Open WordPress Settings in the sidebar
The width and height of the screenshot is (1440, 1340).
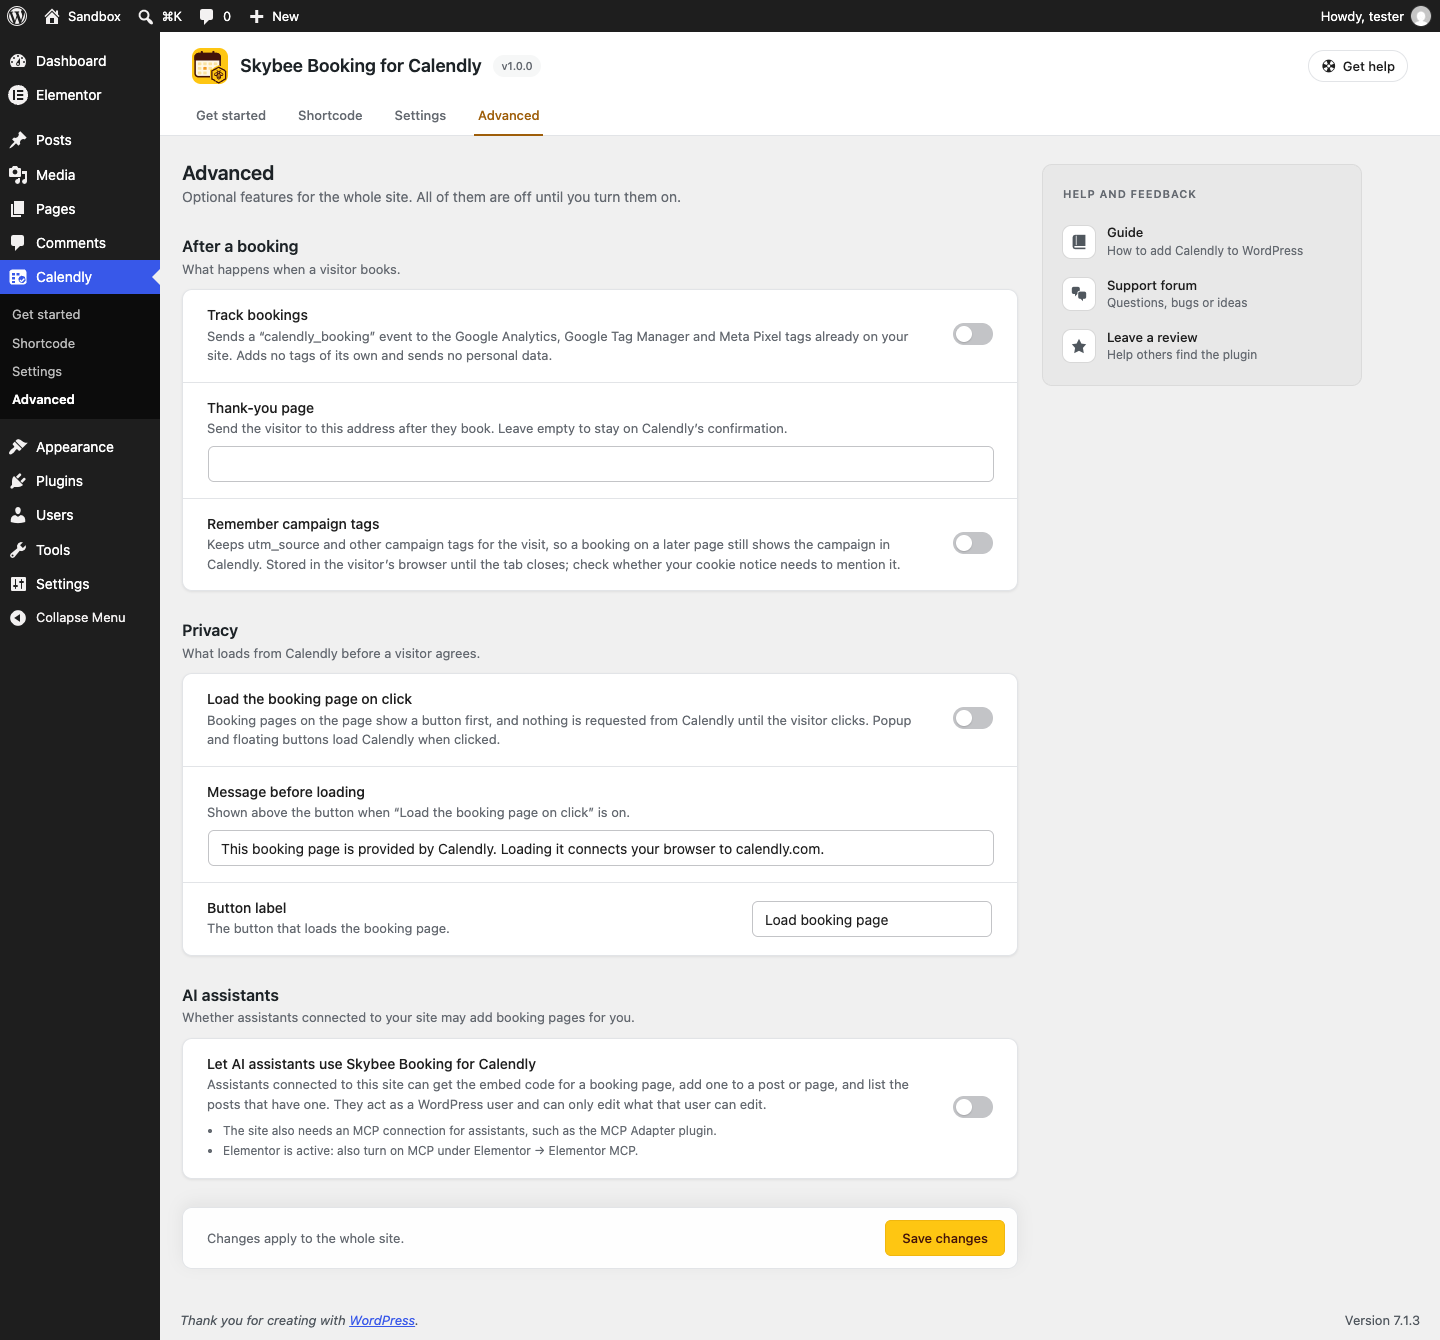(x=80, y=584)
